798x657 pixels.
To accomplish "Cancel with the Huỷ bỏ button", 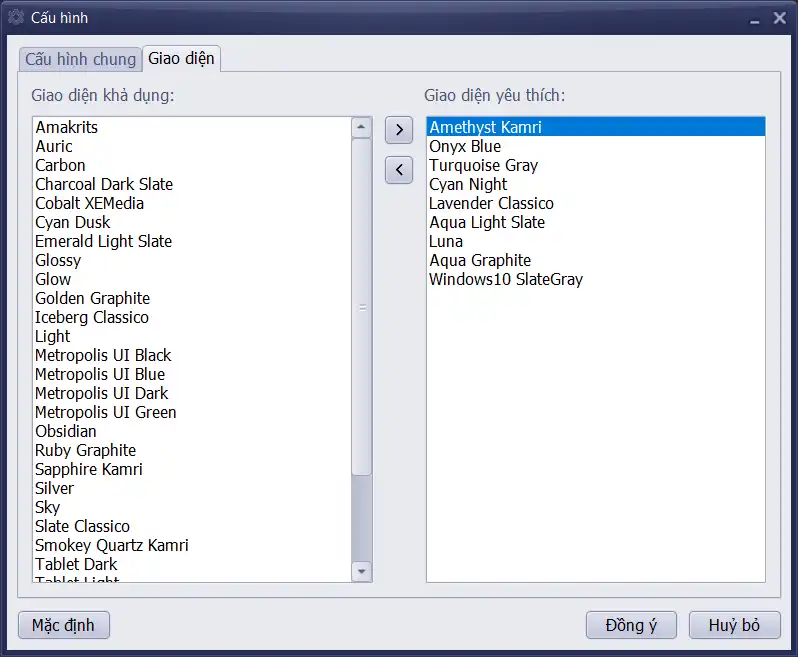I will (x=734, y=625).
